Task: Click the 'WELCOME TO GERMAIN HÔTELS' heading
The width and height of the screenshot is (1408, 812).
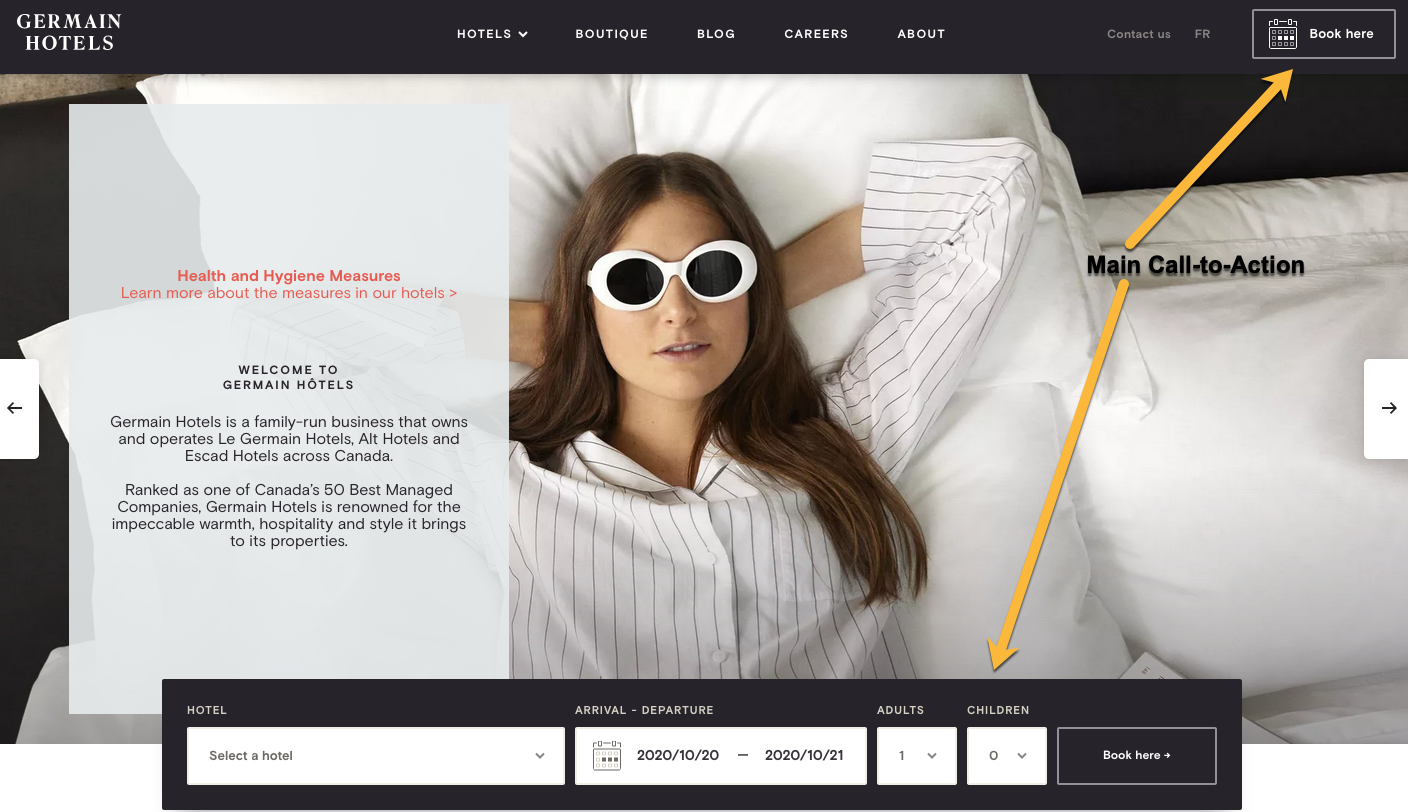Action: pos(288,377)
